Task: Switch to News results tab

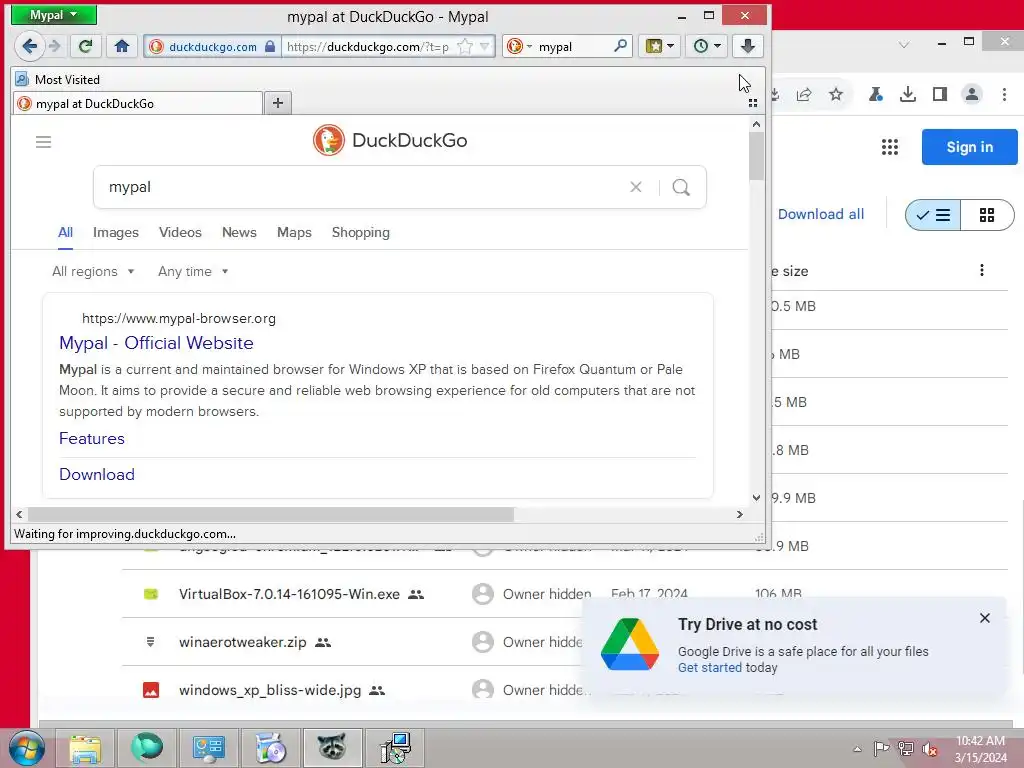Action: point(239,232)
